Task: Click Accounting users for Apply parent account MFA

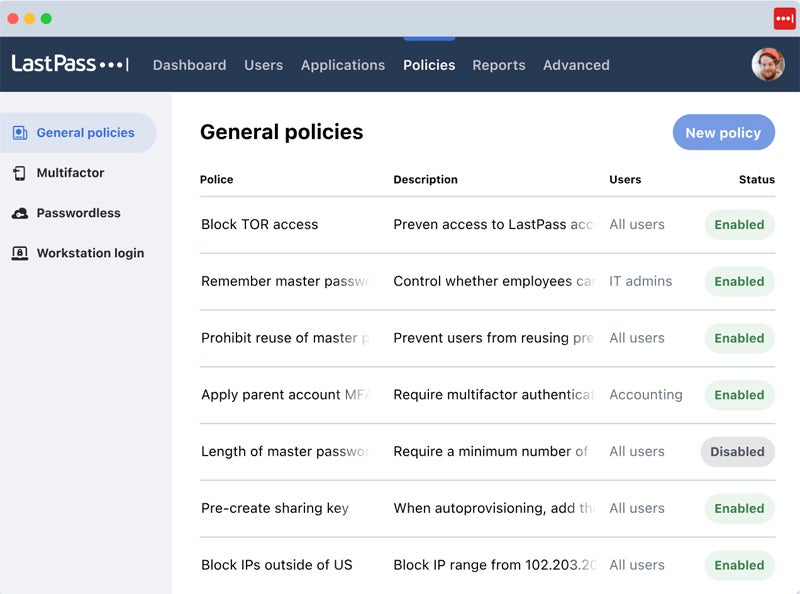Action: tap(645, 395)
